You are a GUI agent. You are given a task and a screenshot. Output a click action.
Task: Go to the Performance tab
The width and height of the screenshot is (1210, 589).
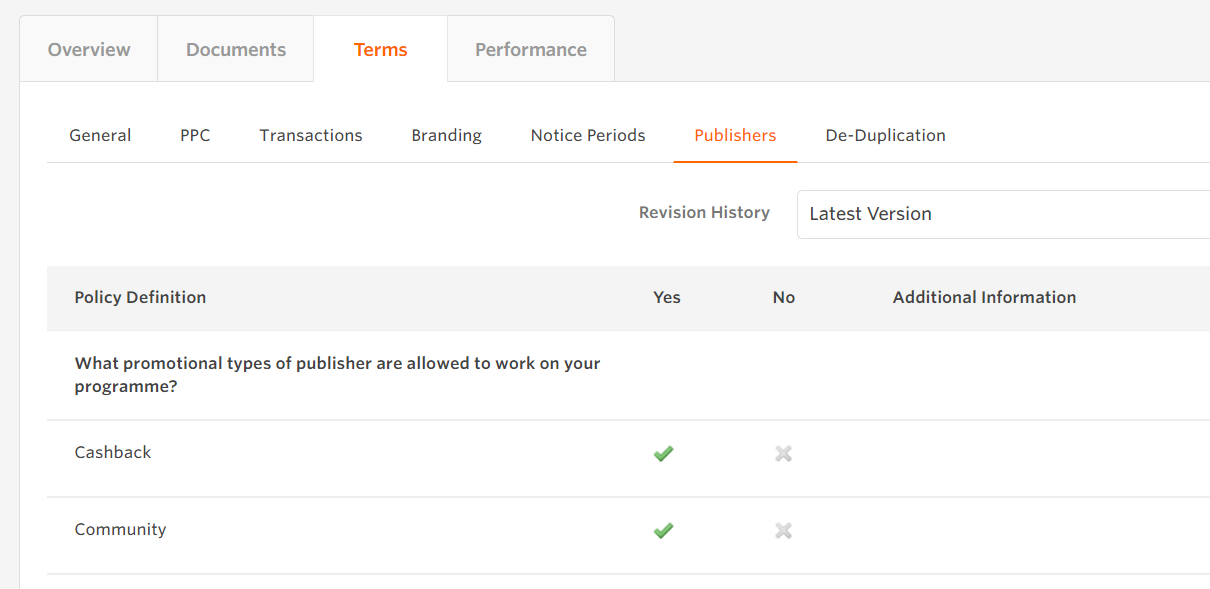click(531, 50)
